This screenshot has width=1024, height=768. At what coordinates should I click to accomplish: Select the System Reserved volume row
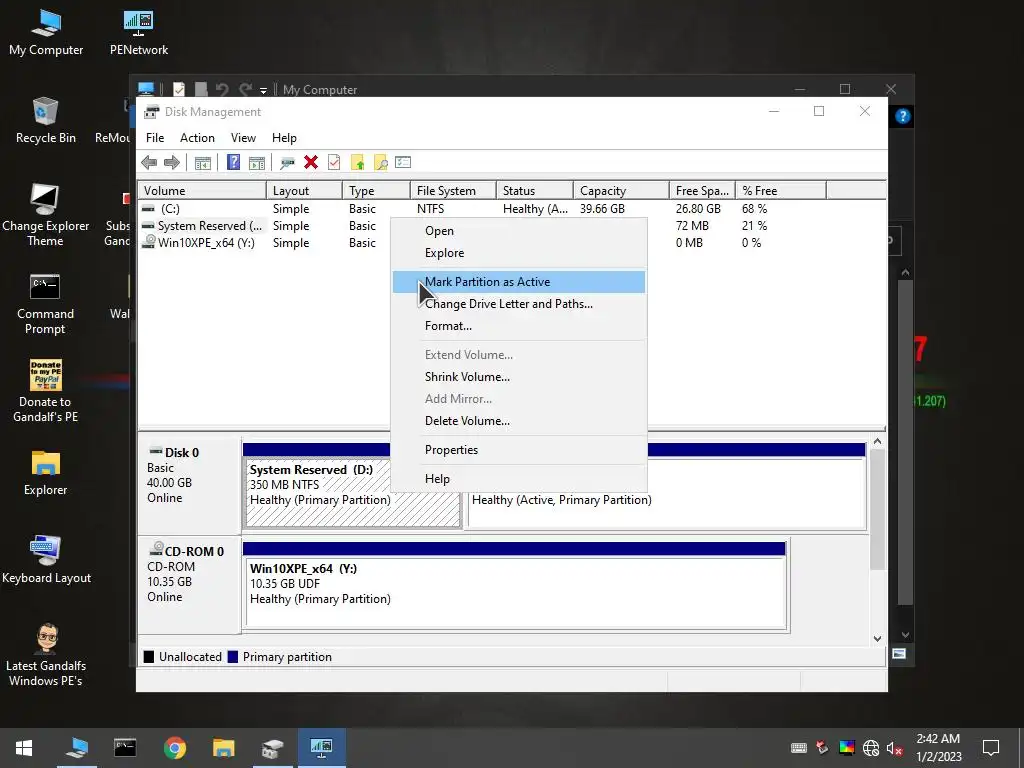pos(264,226)
